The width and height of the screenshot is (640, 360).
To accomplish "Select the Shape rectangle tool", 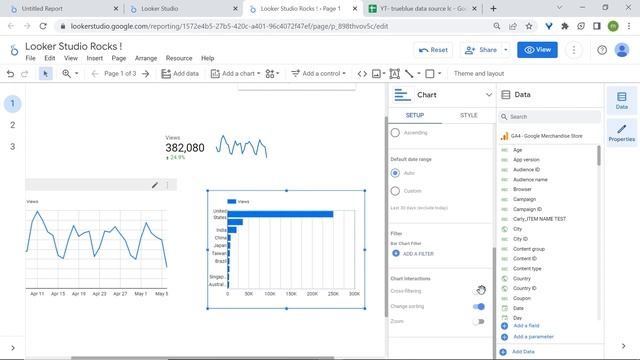I will coord(430,74).
